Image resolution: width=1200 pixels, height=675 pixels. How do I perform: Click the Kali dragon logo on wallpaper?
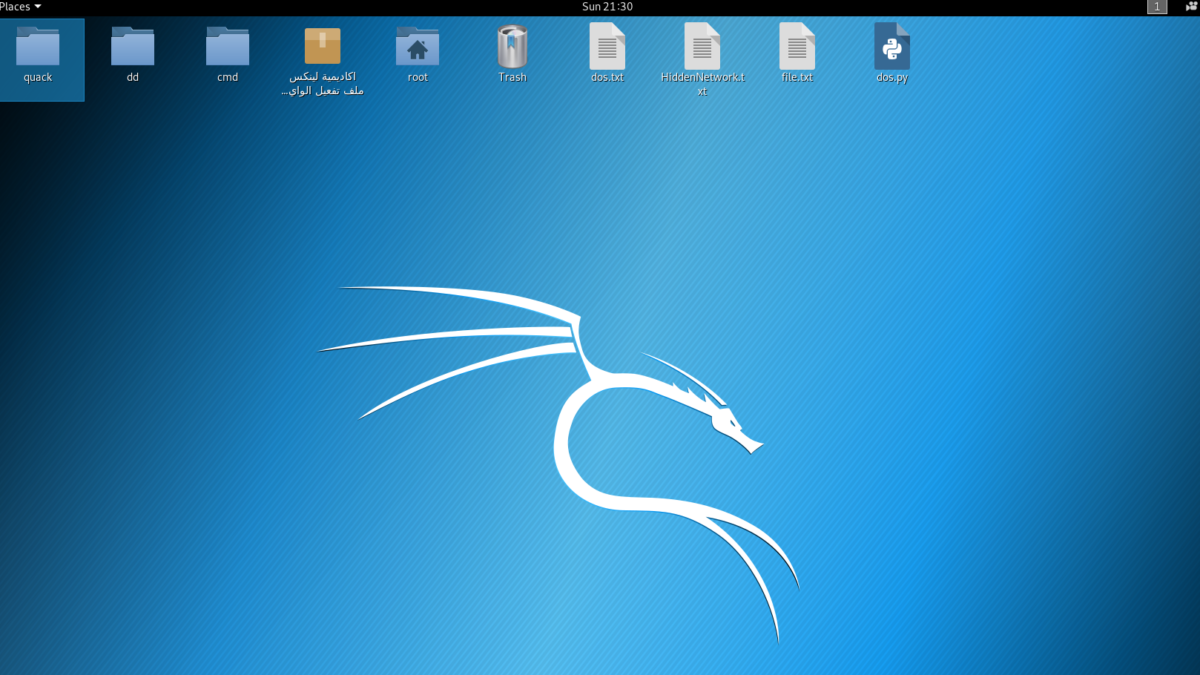click(600, 440)
